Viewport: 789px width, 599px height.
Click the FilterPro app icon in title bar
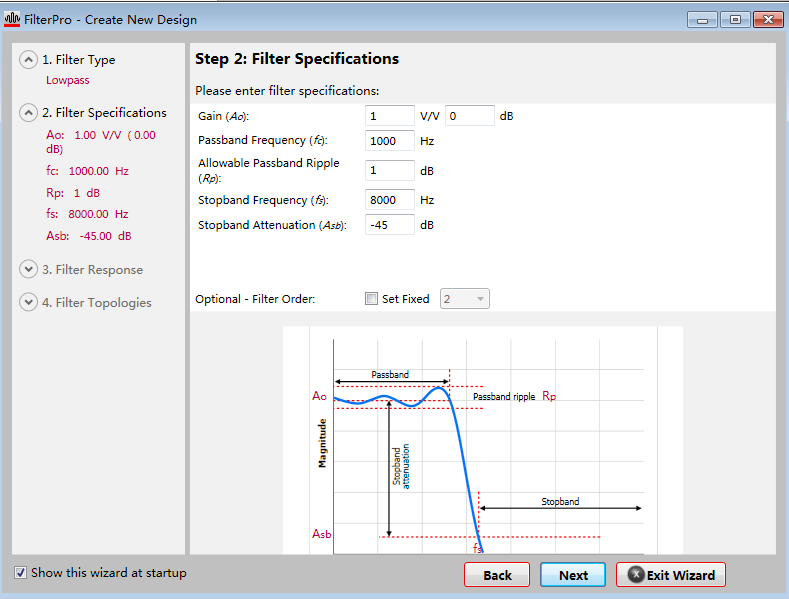coord(12,19)
